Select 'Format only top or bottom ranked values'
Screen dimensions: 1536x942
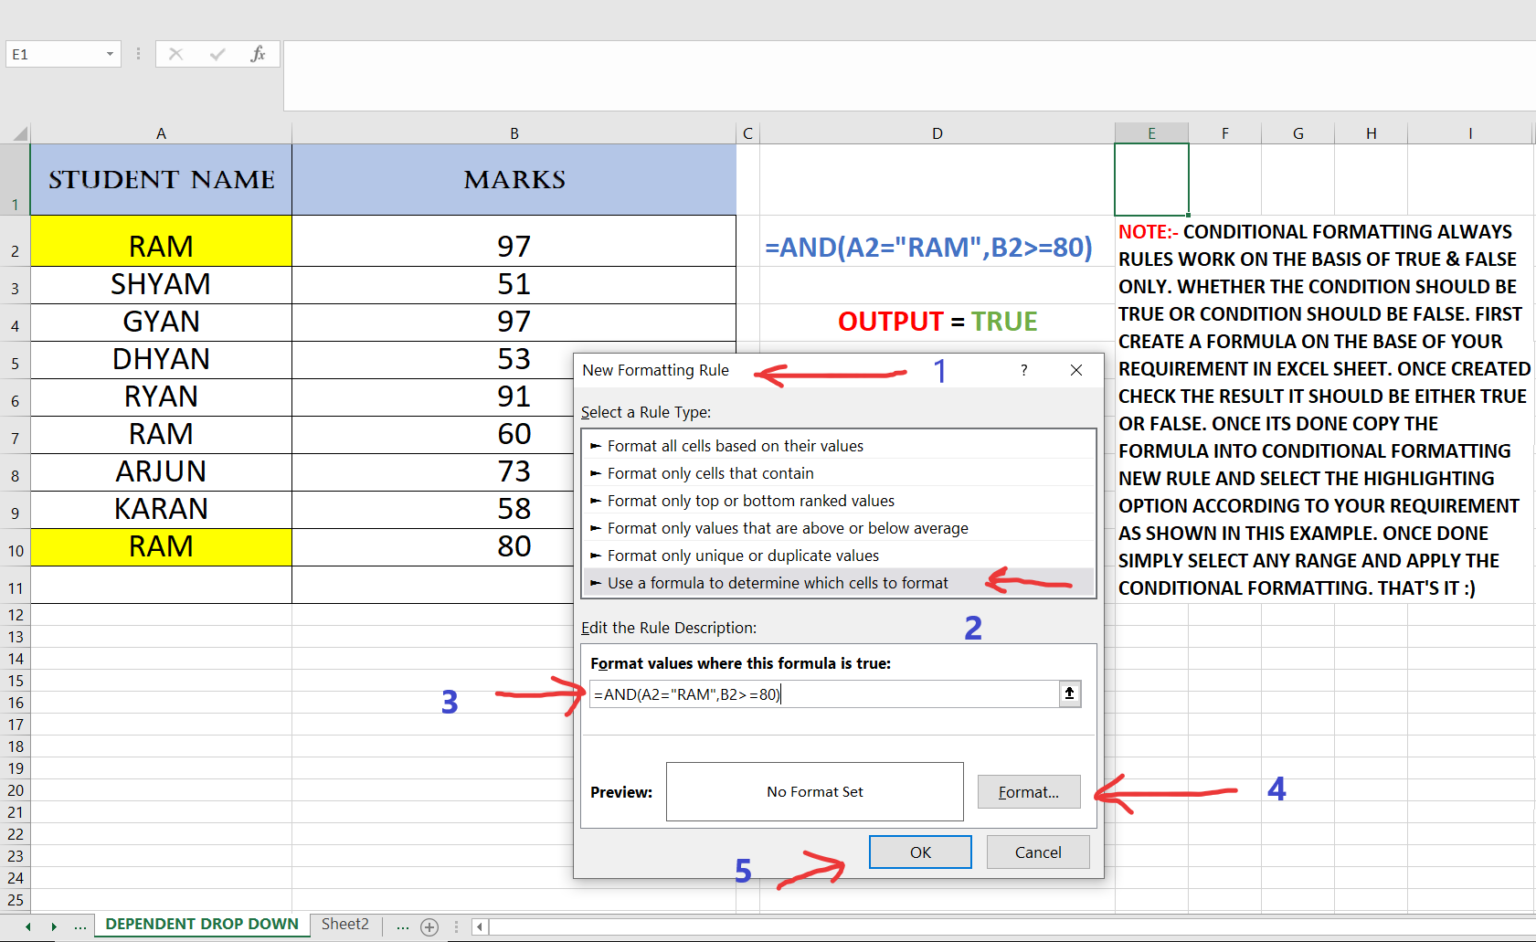tap(838, 501)
